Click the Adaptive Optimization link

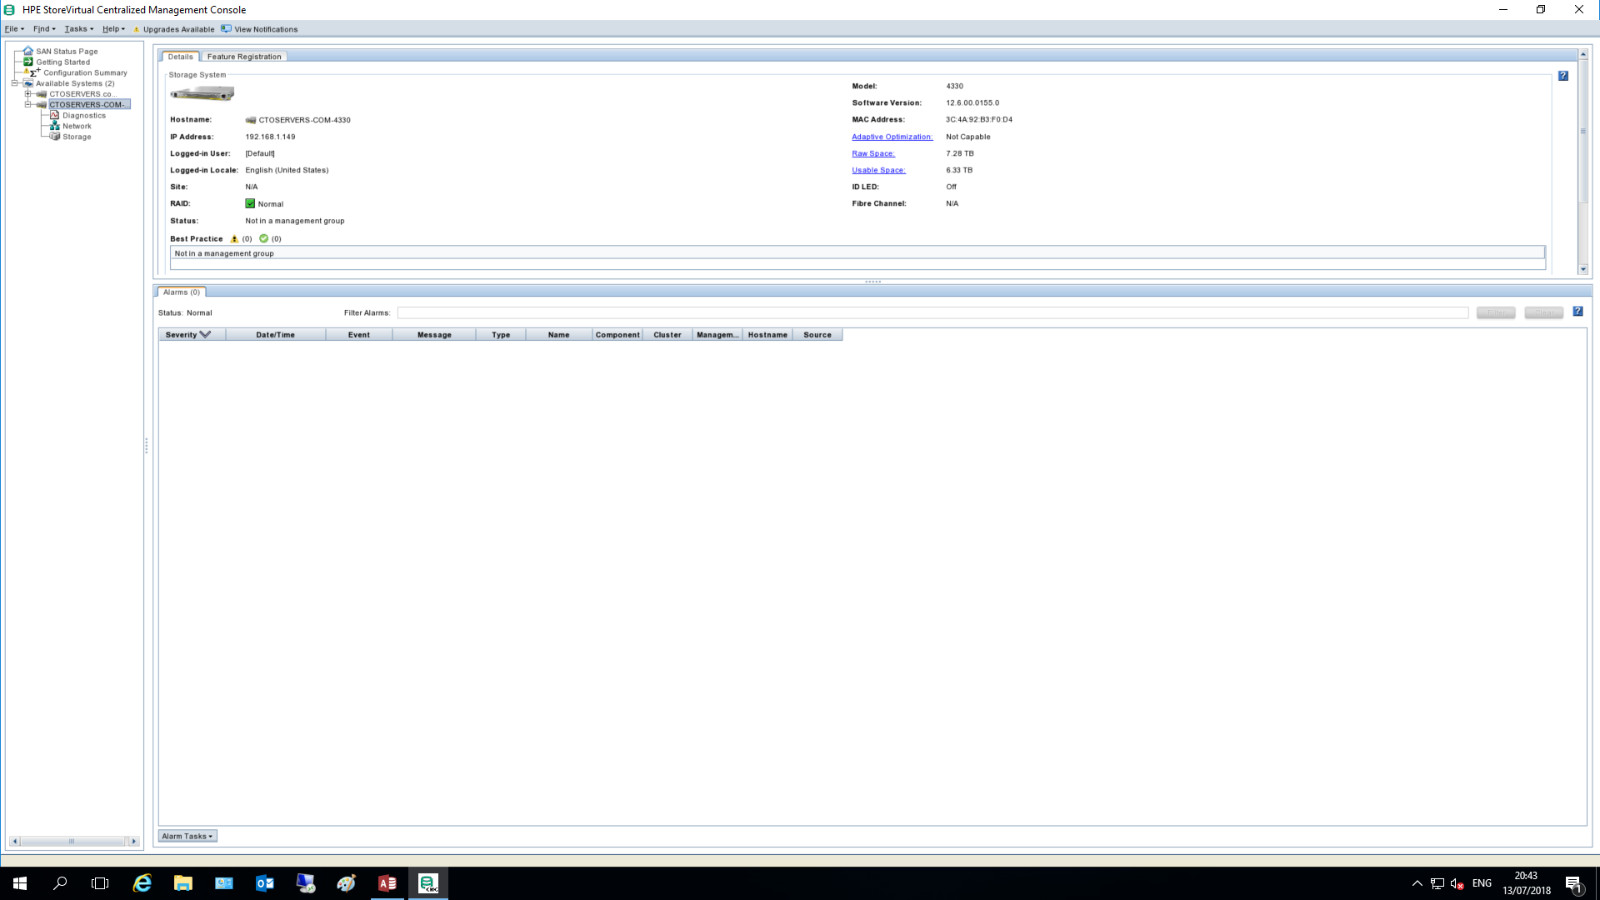tap(892, 137)
